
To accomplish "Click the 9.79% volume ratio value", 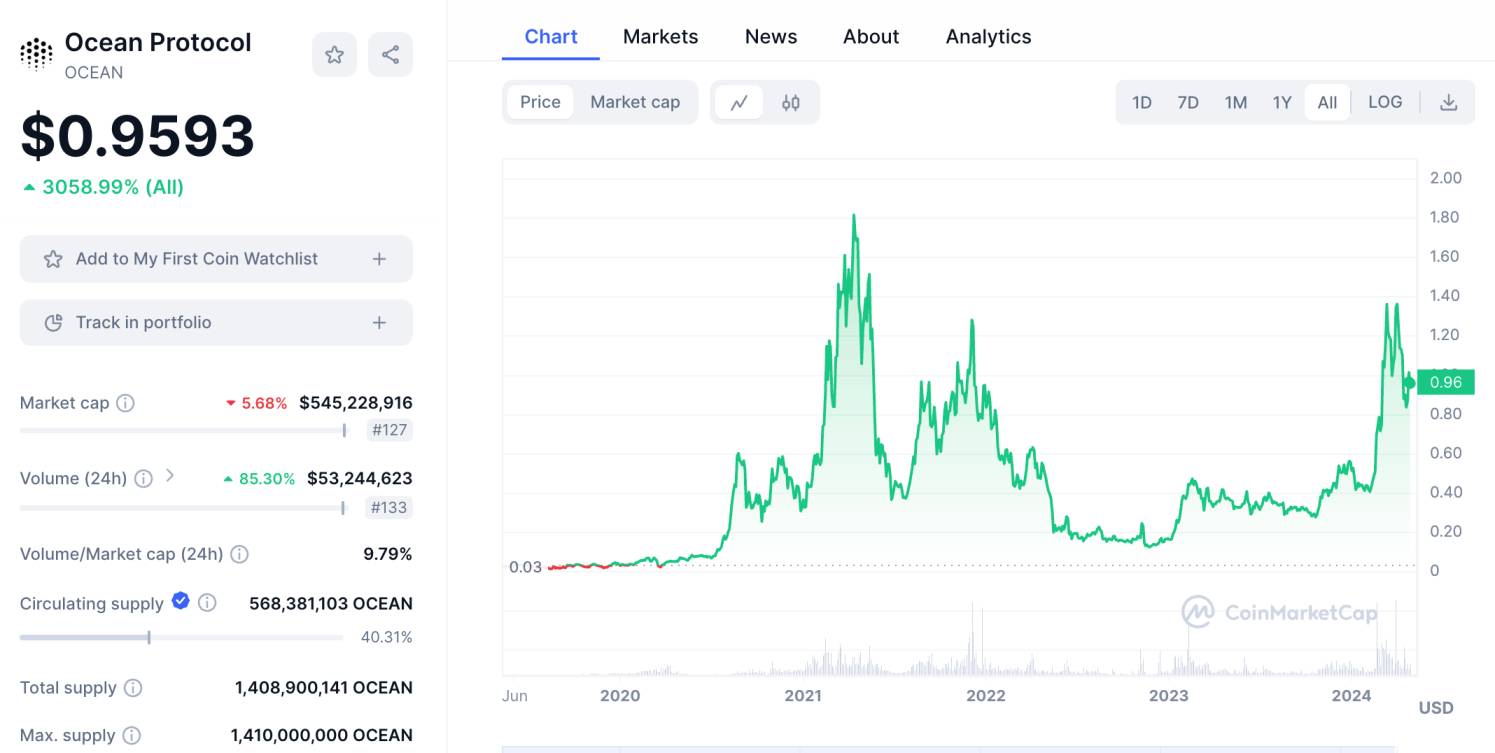I will 388,554.
